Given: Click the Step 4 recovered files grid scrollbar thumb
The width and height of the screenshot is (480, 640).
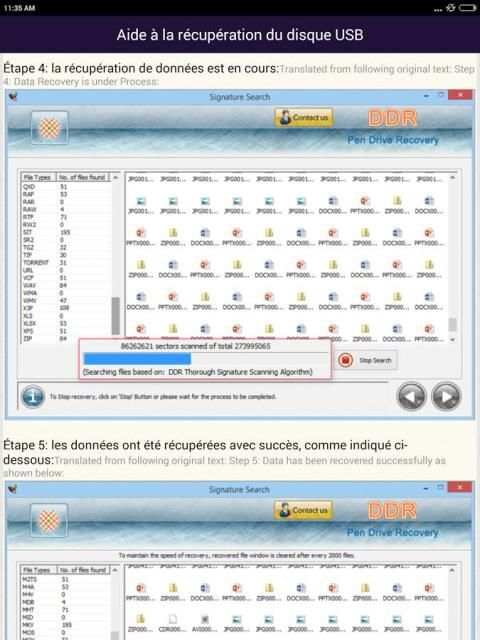Looking at the screenshot, I should (452, 325).
